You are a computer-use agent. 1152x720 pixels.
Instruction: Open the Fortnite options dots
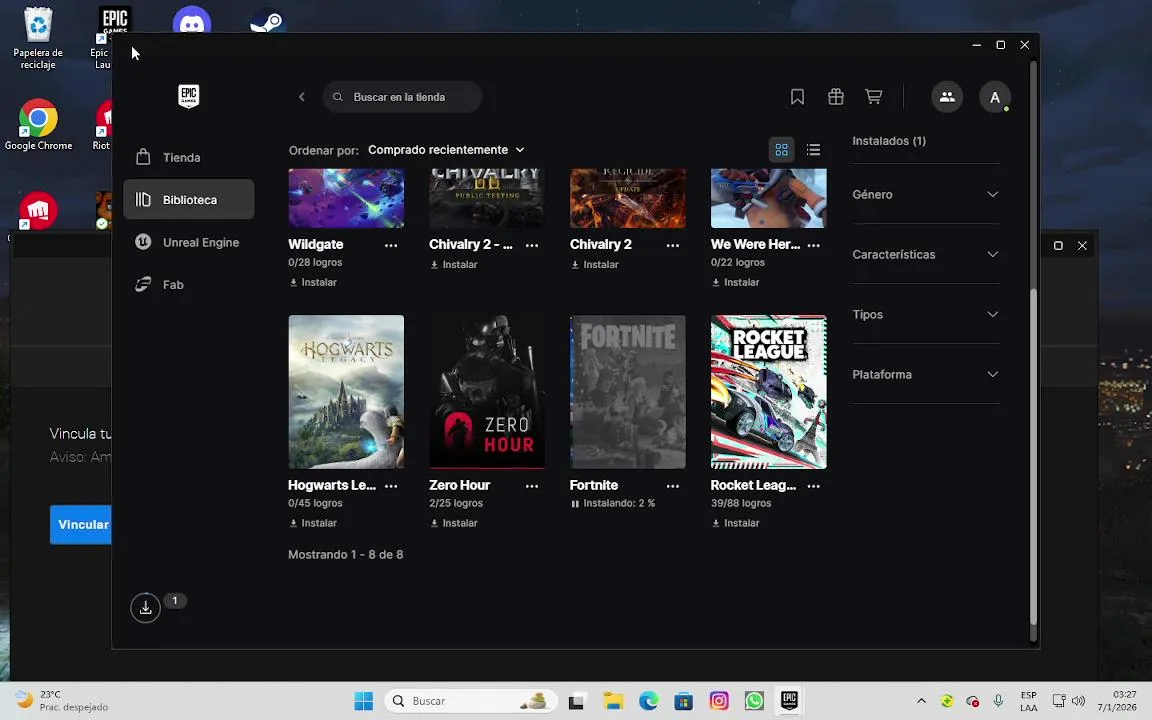tap(673, 486)
